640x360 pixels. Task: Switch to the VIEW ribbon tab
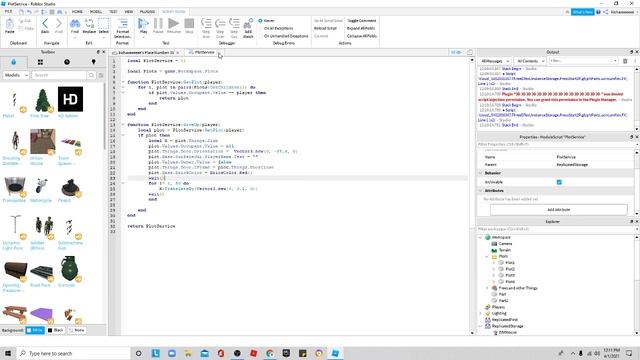(129, 11)
